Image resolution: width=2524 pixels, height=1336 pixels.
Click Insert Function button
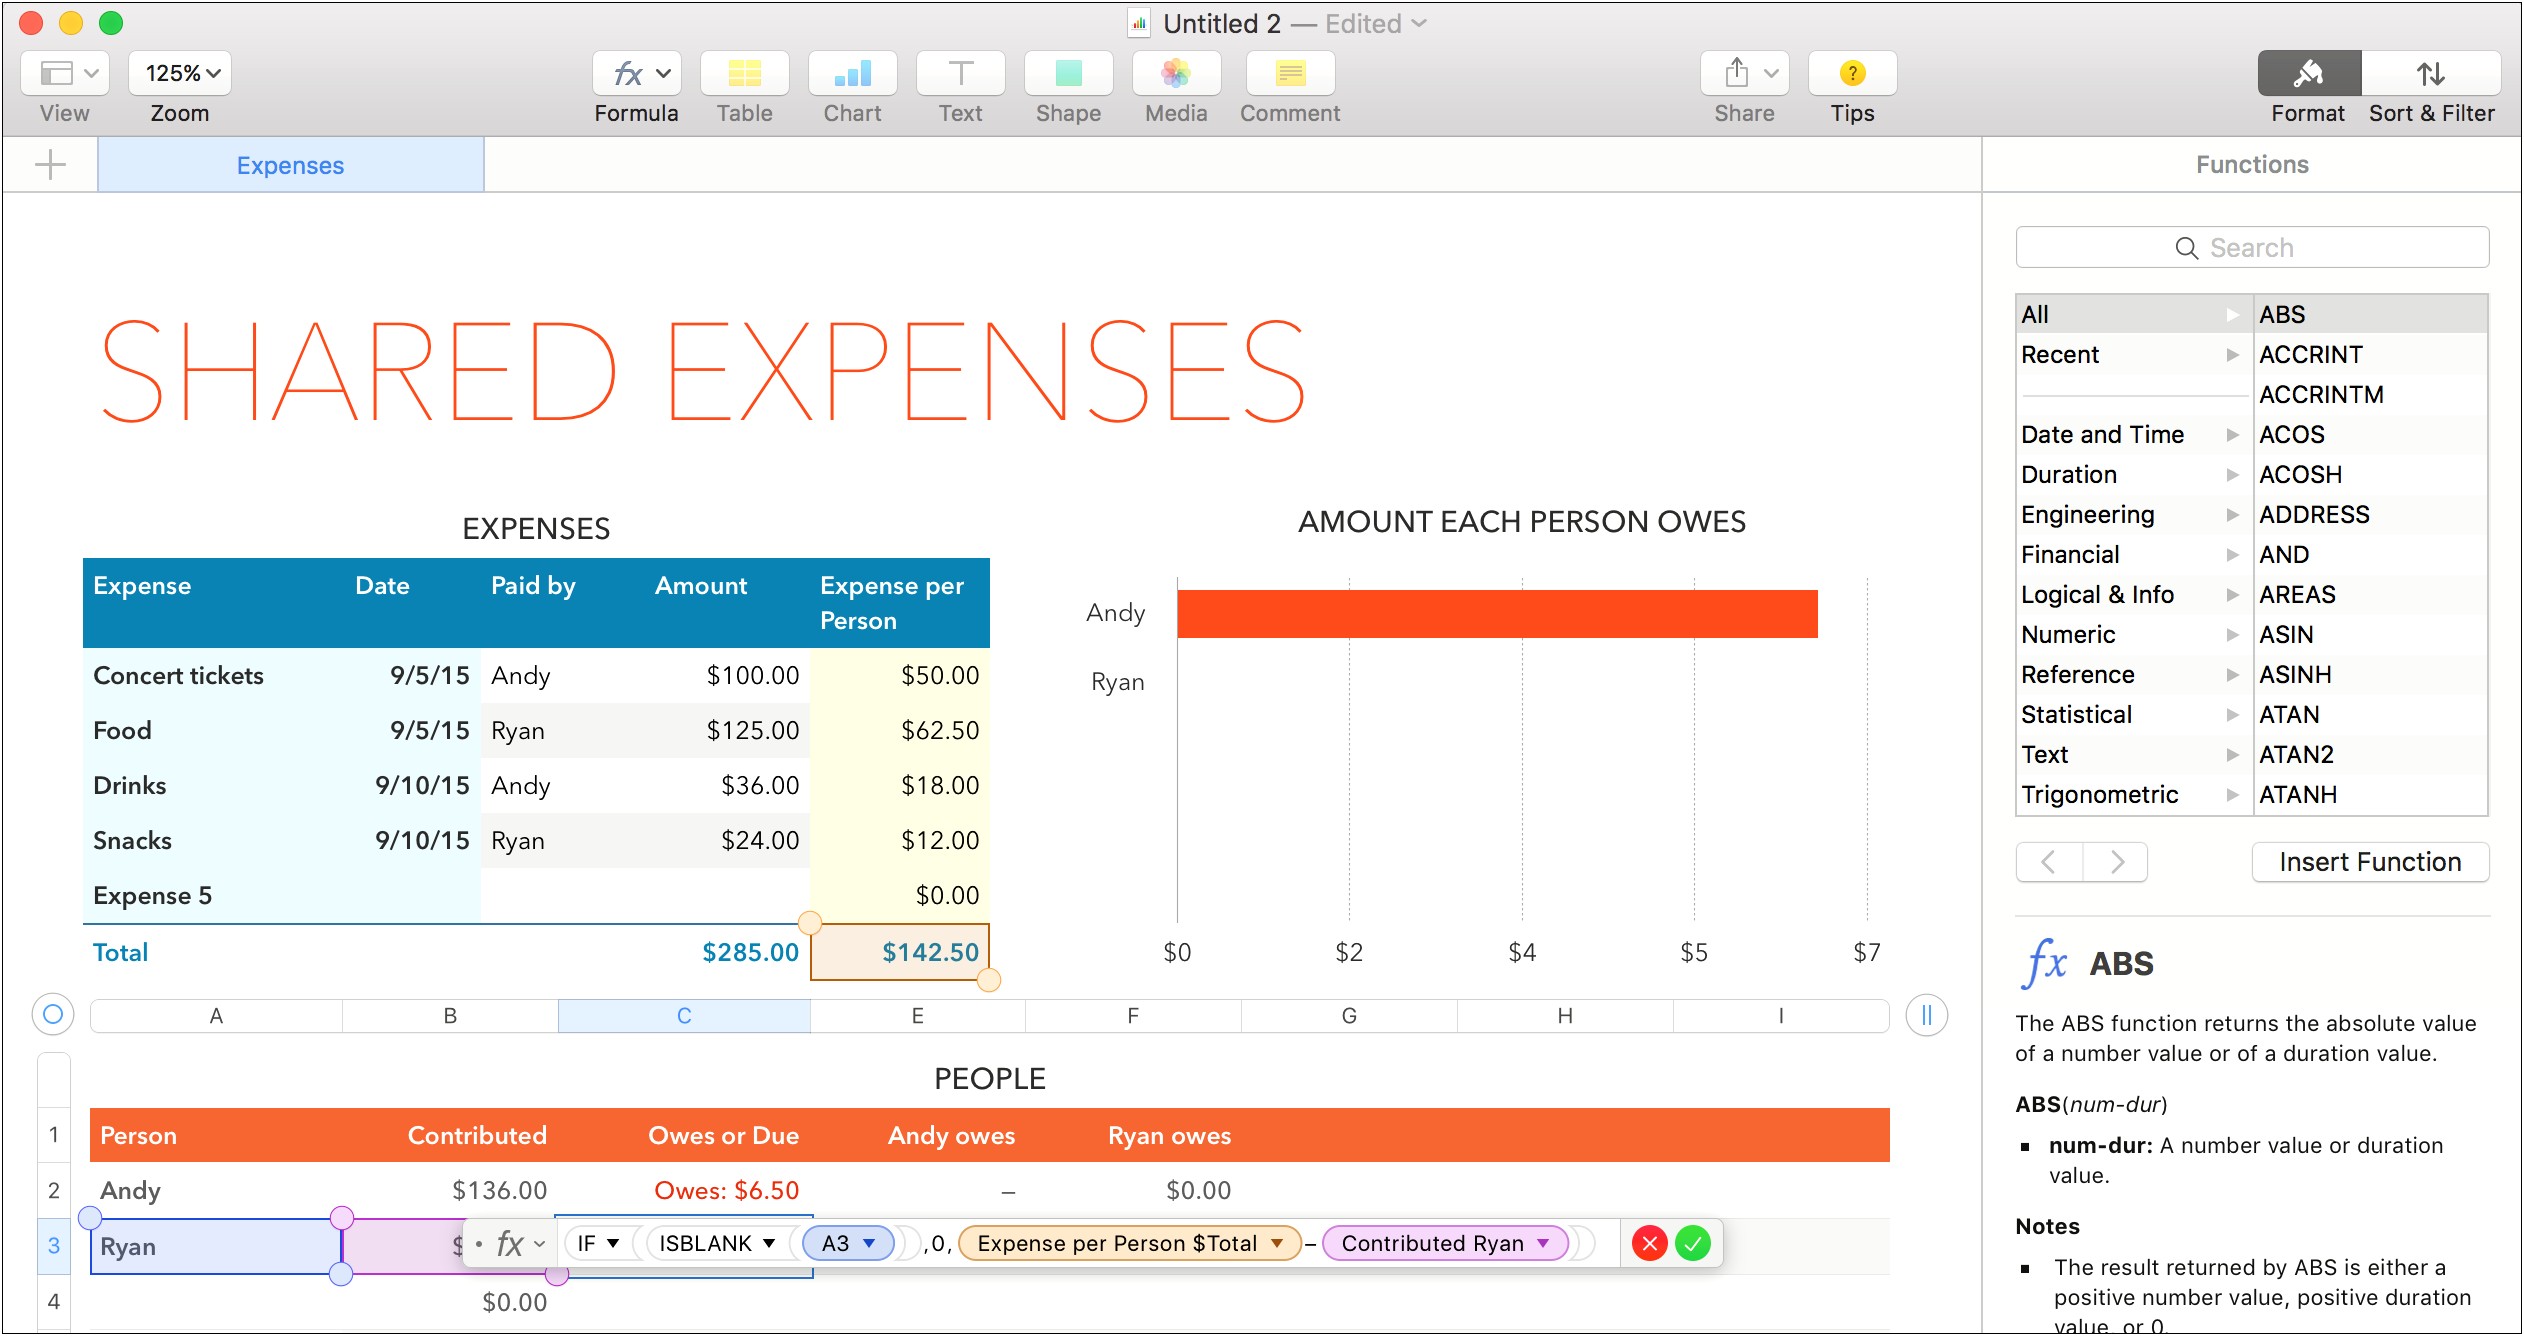[x=2370, y=862]
